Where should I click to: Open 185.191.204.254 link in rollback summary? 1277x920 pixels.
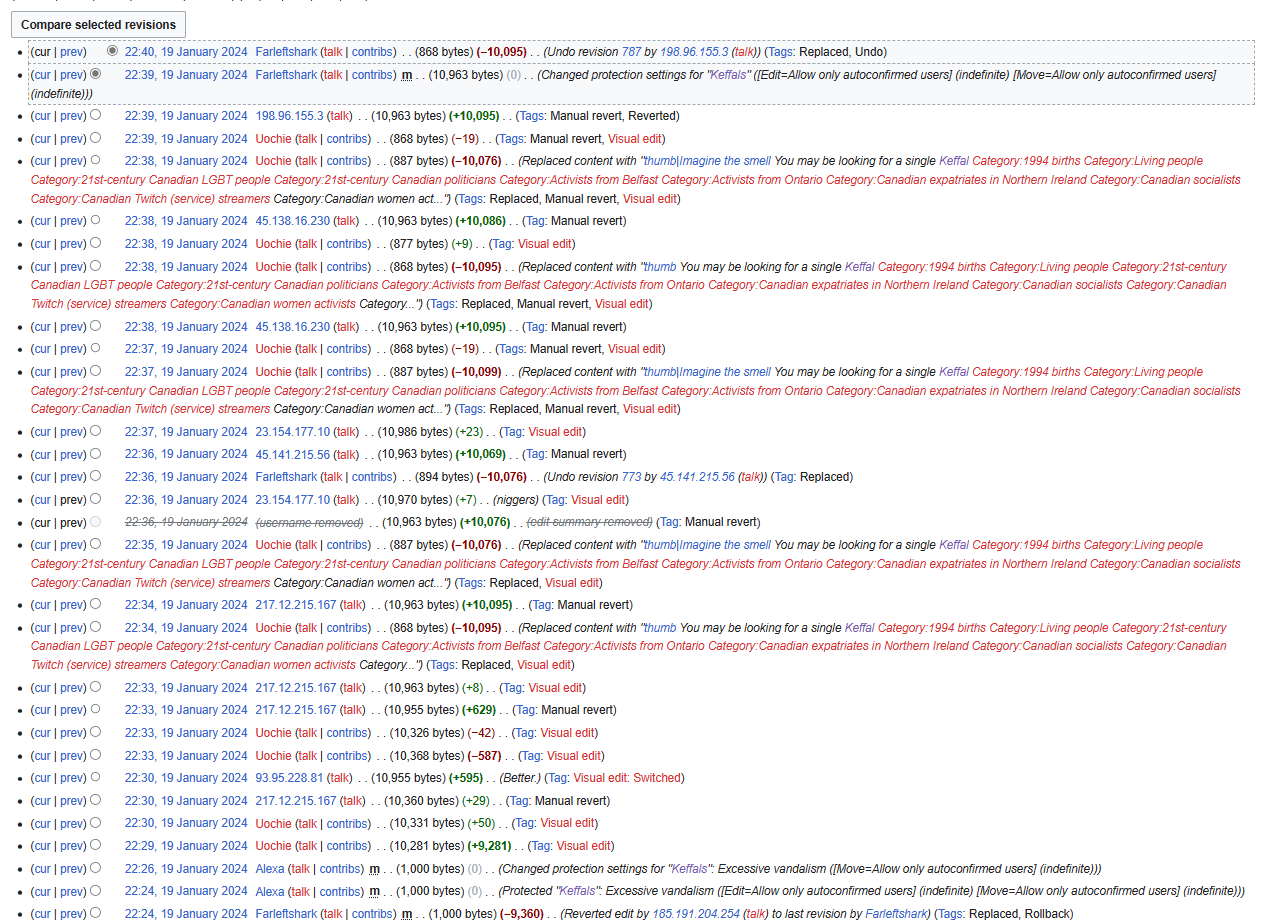697,914
